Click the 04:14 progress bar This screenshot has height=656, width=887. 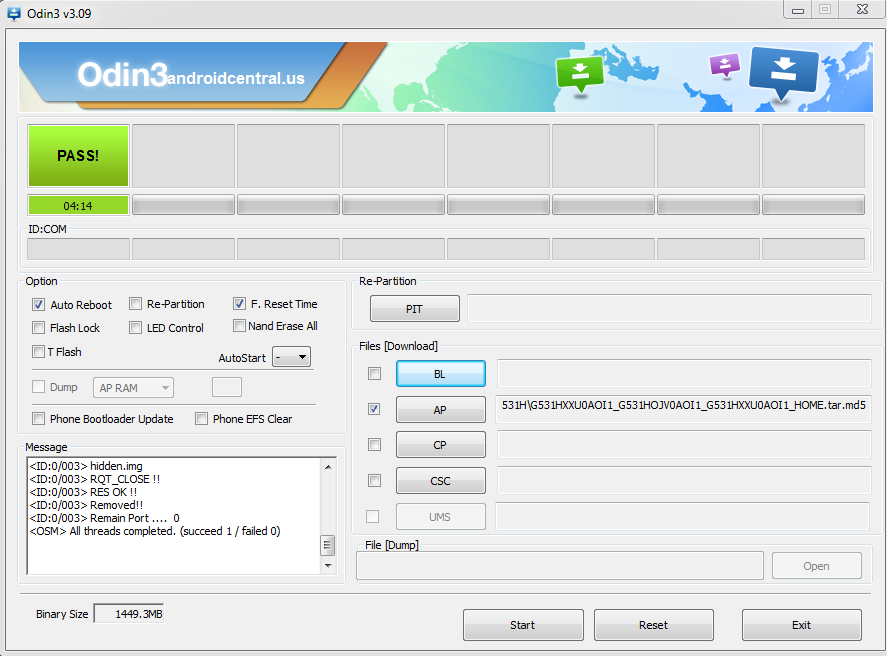click(78, 205)
